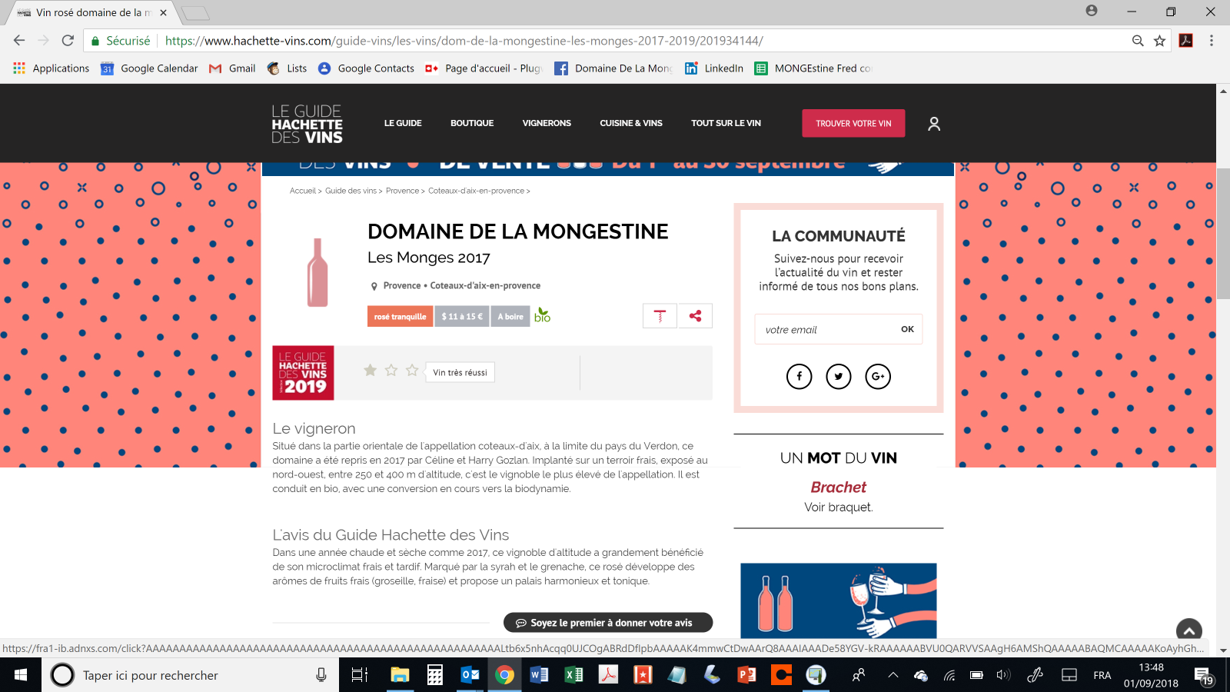Click the Accueil breadcrumb link
1230x692 pixels.
[x=302, y=191]
